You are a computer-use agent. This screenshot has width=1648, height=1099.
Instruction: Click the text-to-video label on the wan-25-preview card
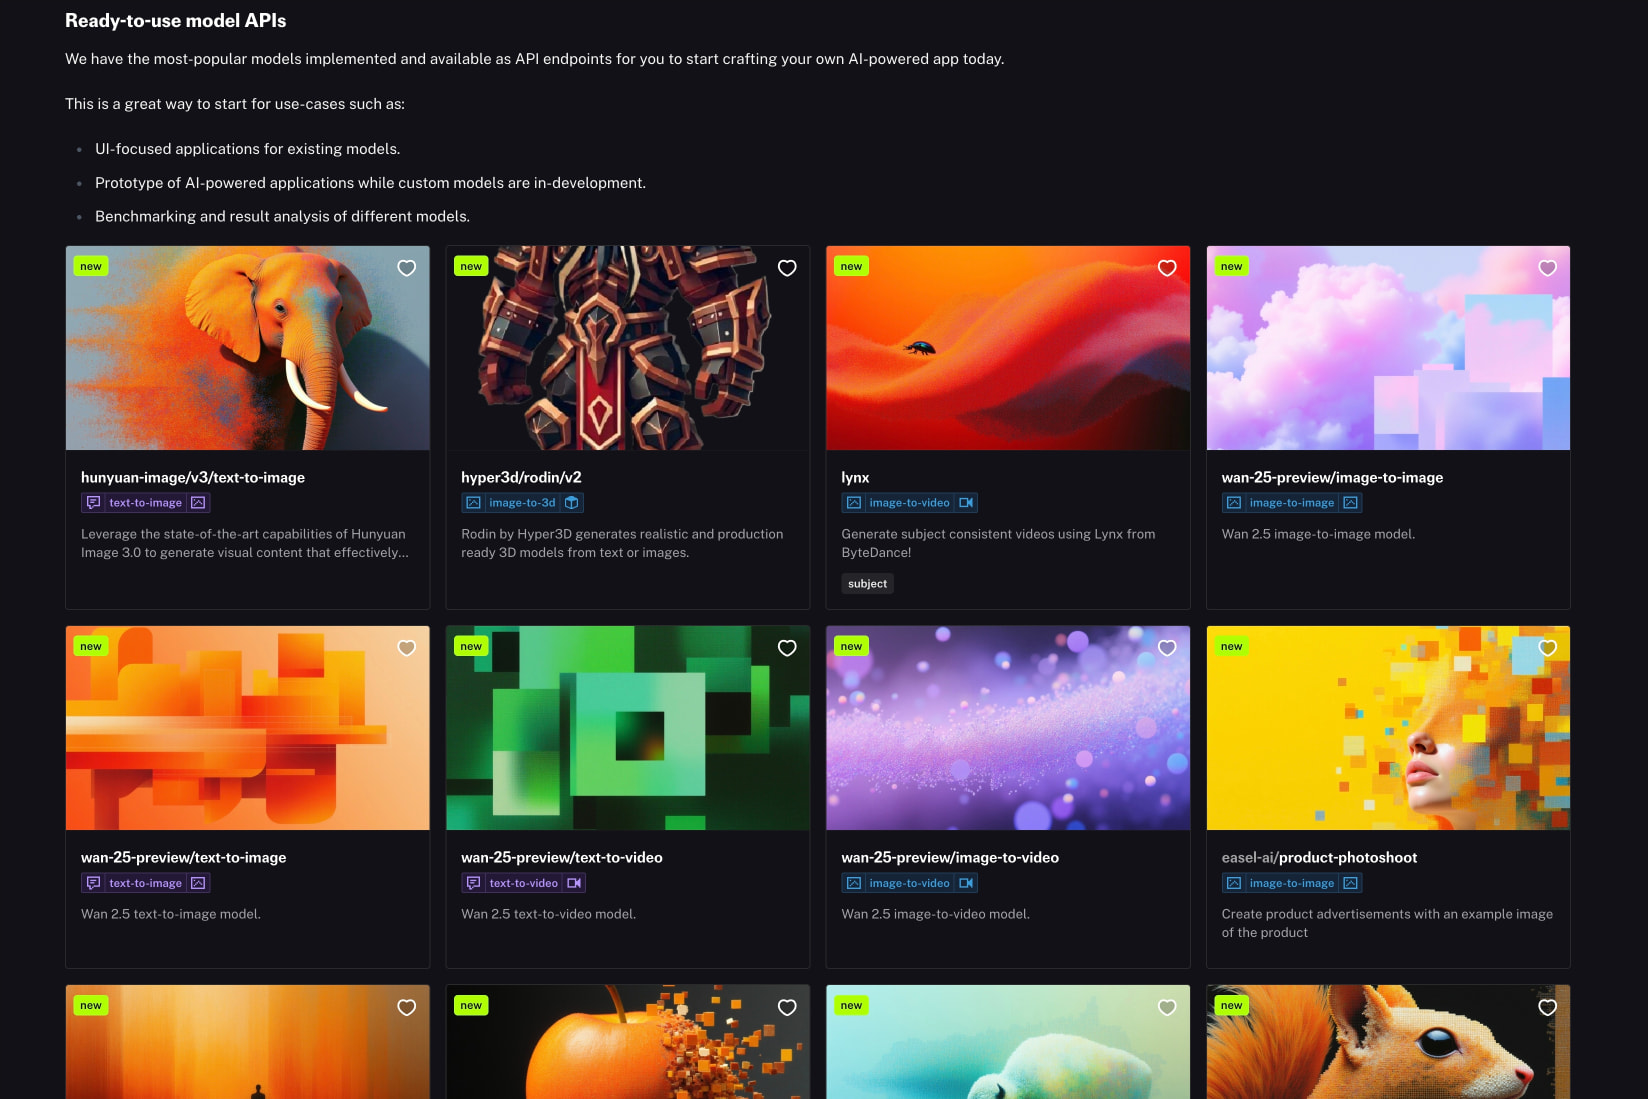pyautogui.click(x=523, y=883)
